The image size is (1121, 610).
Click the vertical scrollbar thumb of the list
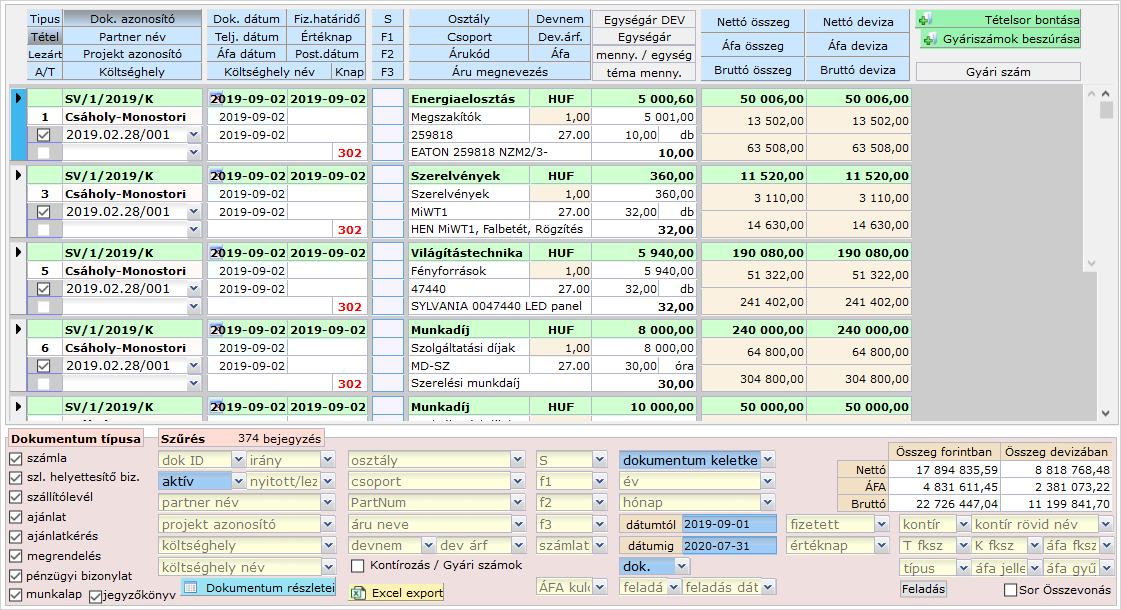click(x=1106, y=110)
